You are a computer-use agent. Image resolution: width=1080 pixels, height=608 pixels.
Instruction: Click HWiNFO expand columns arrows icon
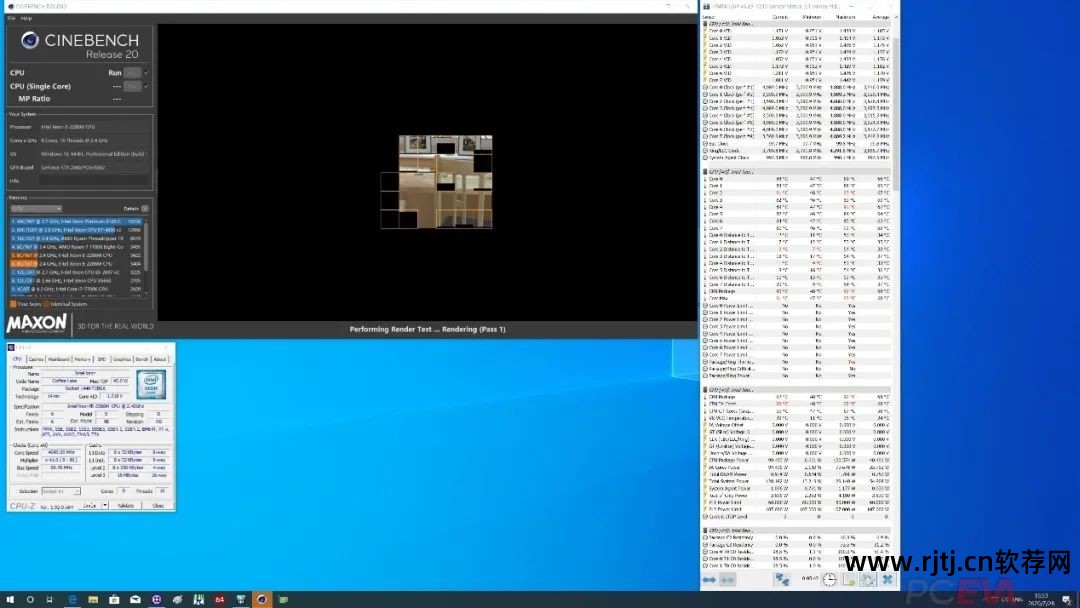coord(709,580)
